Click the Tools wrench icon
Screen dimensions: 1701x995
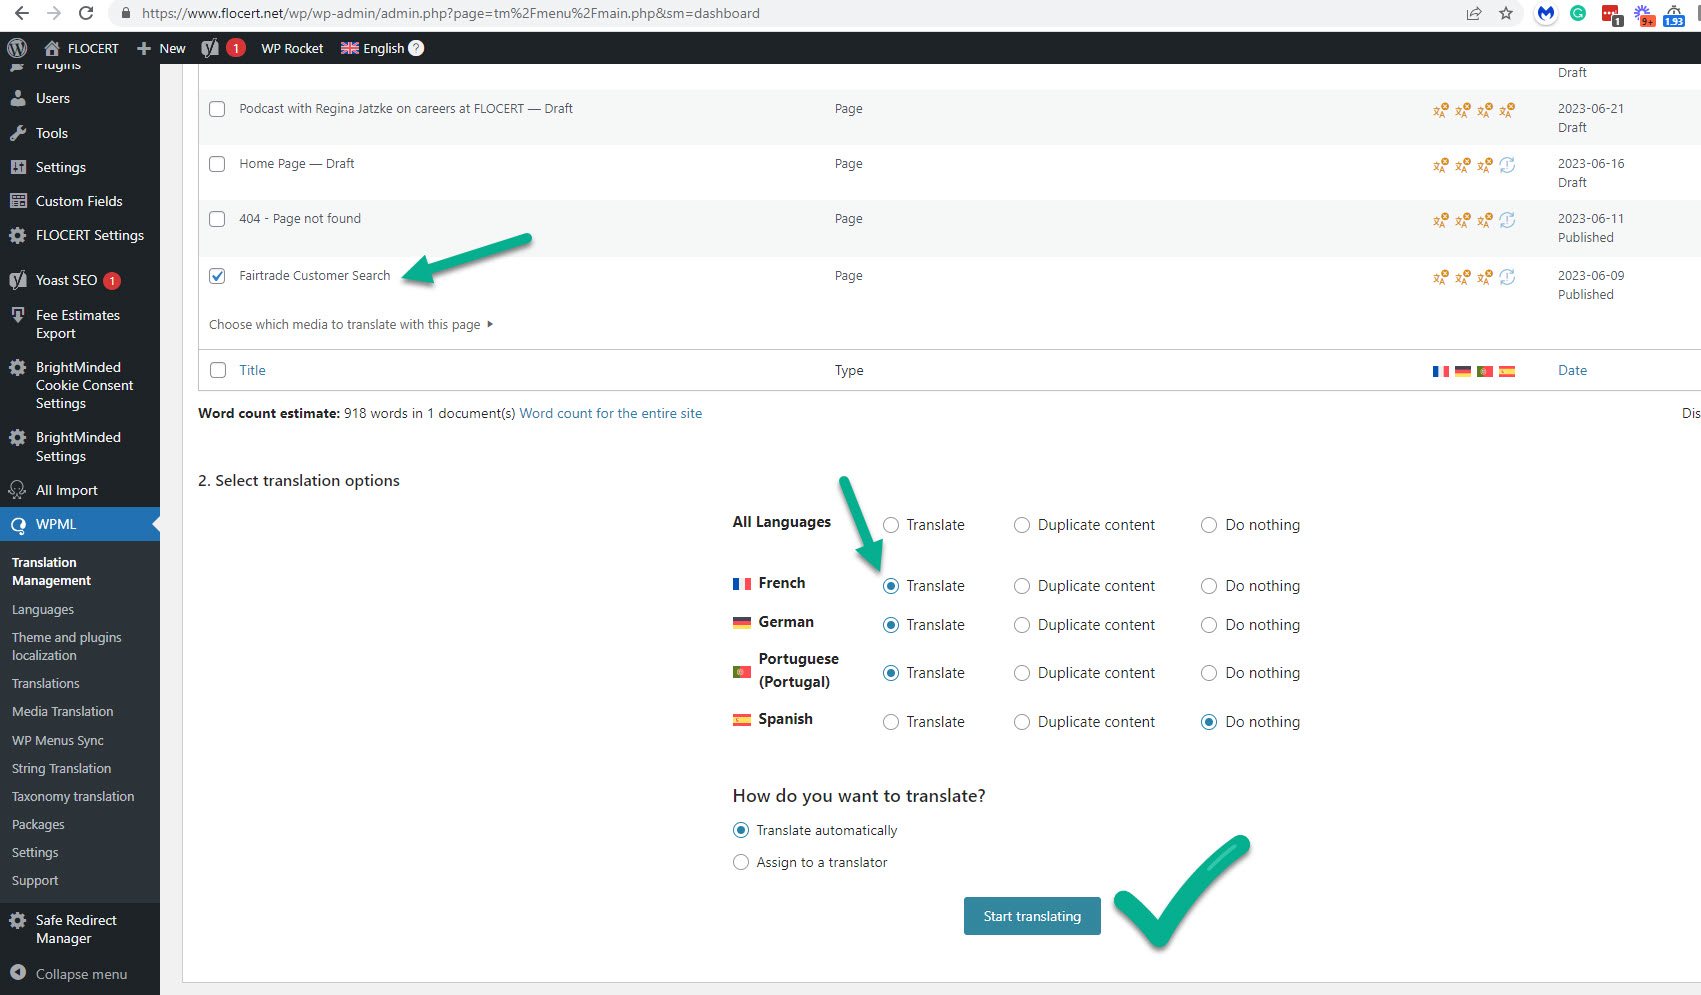[x=18, y=133]
